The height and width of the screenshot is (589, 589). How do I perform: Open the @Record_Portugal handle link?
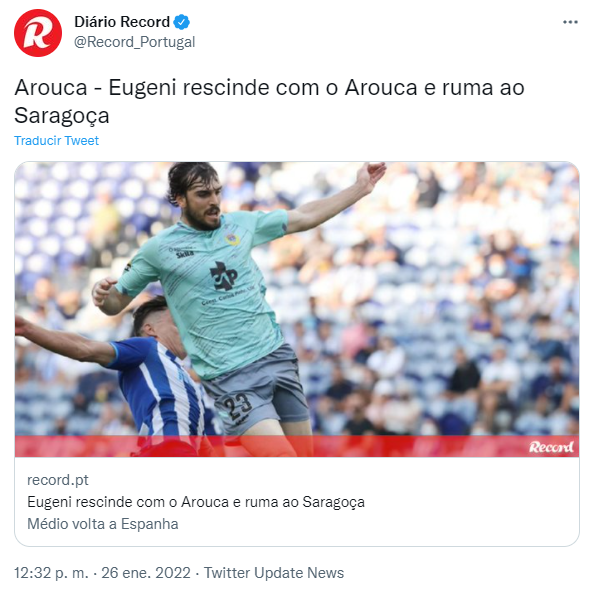click(134, 42)
